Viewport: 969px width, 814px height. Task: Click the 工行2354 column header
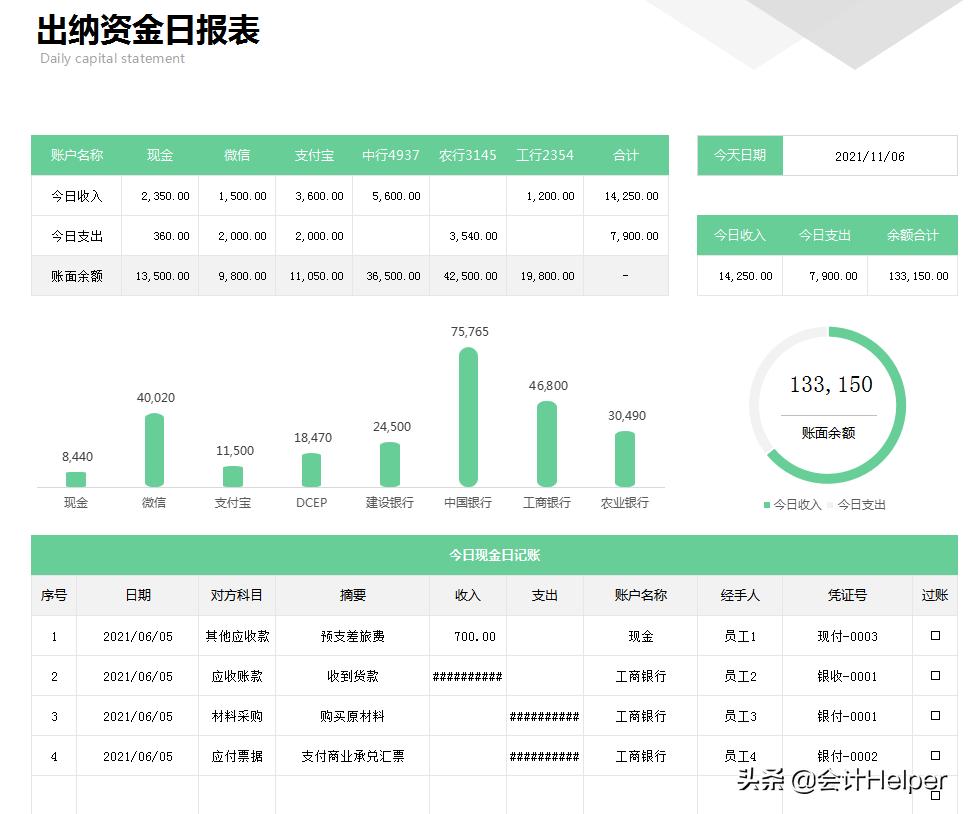click(545, 155)
